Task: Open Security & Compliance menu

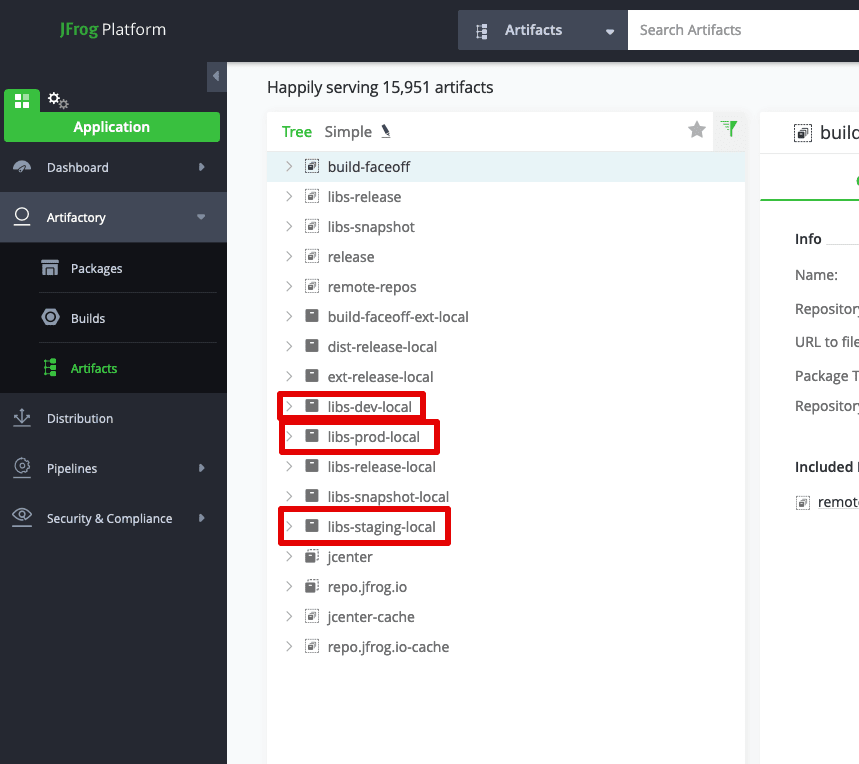Action: click(109, 518)
